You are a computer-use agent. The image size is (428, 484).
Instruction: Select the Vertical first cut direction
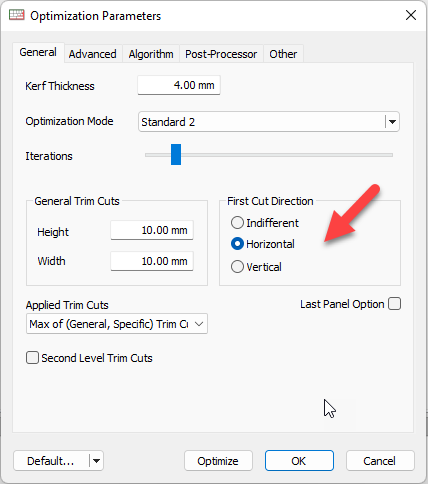coord(237,267)
